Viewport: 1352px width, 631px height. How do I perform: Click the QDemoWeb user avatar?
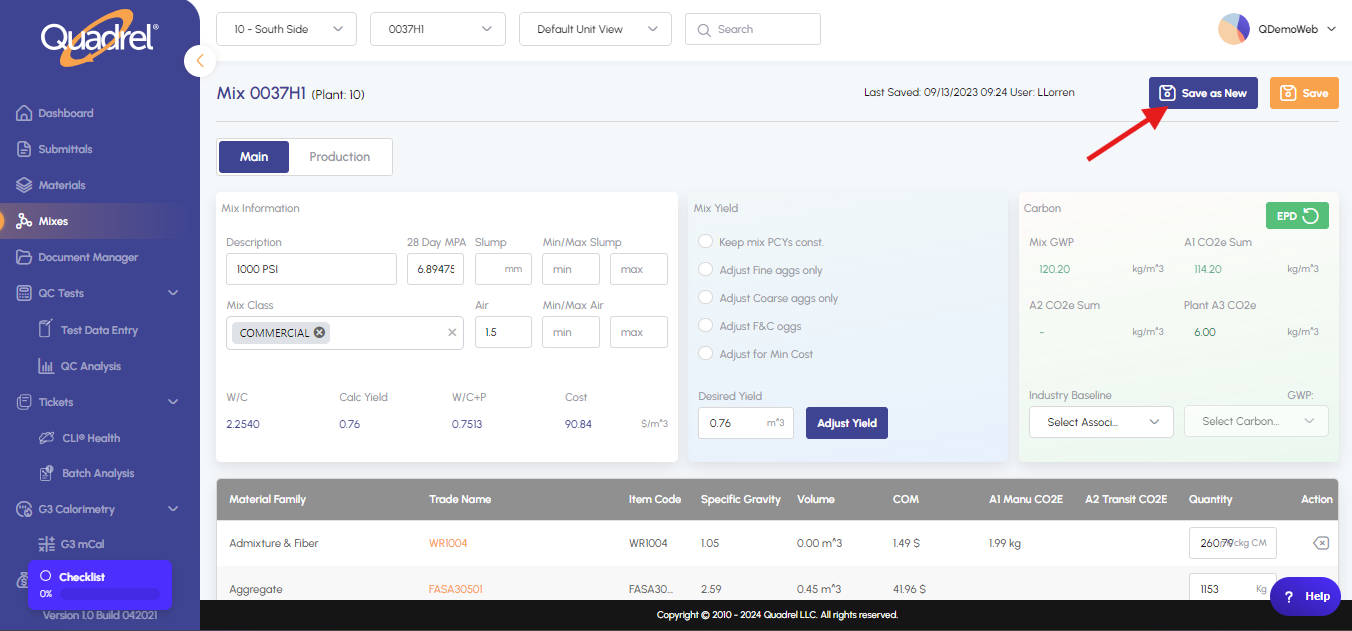click(1234, 29)
